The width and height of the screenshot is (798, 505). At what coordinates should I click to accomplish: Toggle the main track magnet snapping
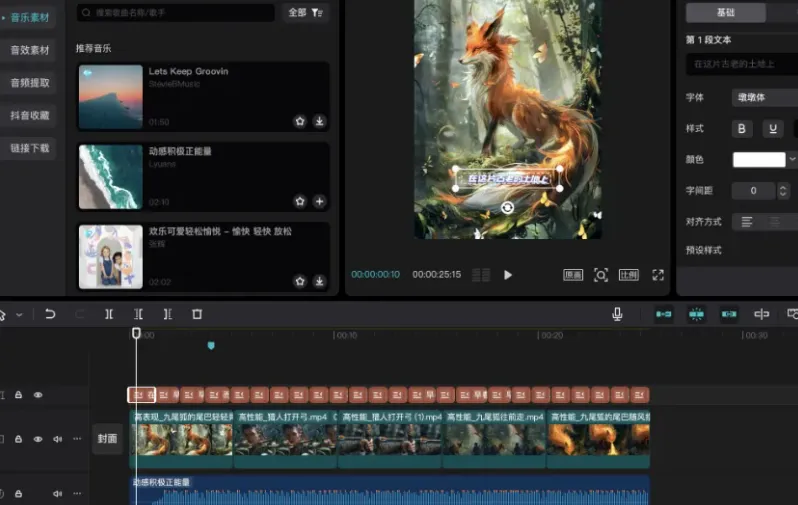pos(664,314)
